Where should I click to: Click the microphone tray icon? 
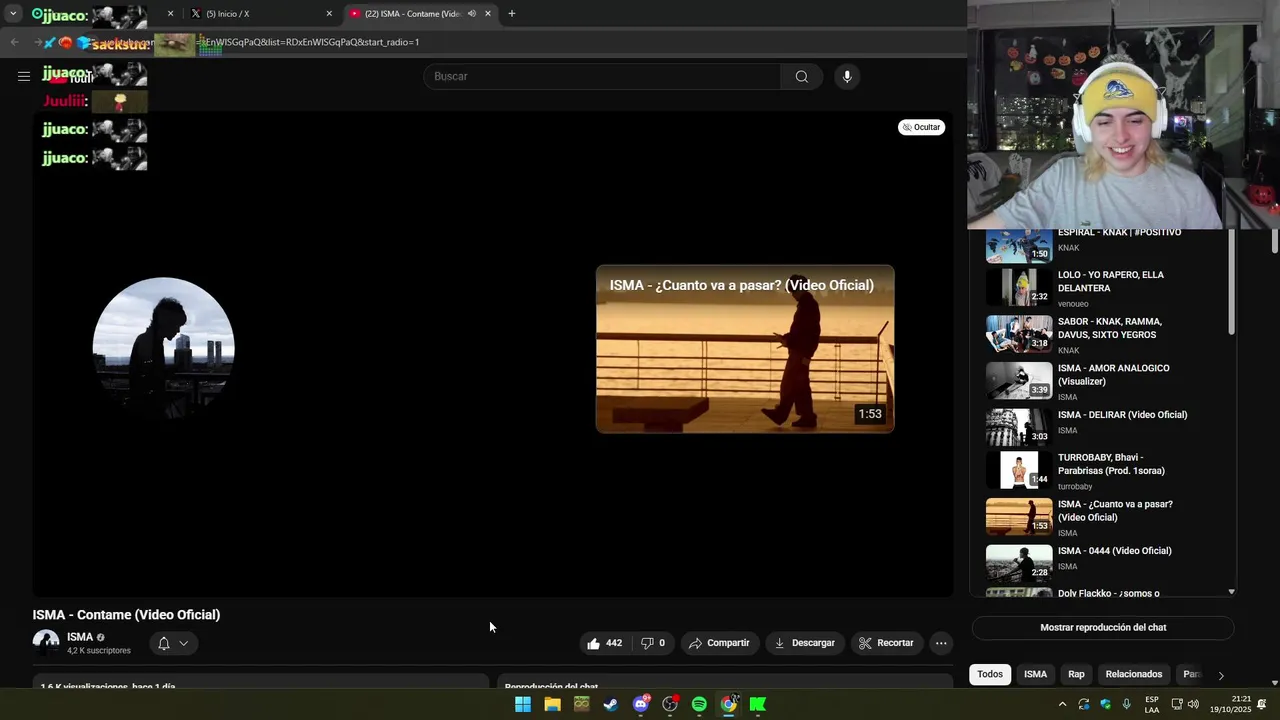coord(1127,704)
